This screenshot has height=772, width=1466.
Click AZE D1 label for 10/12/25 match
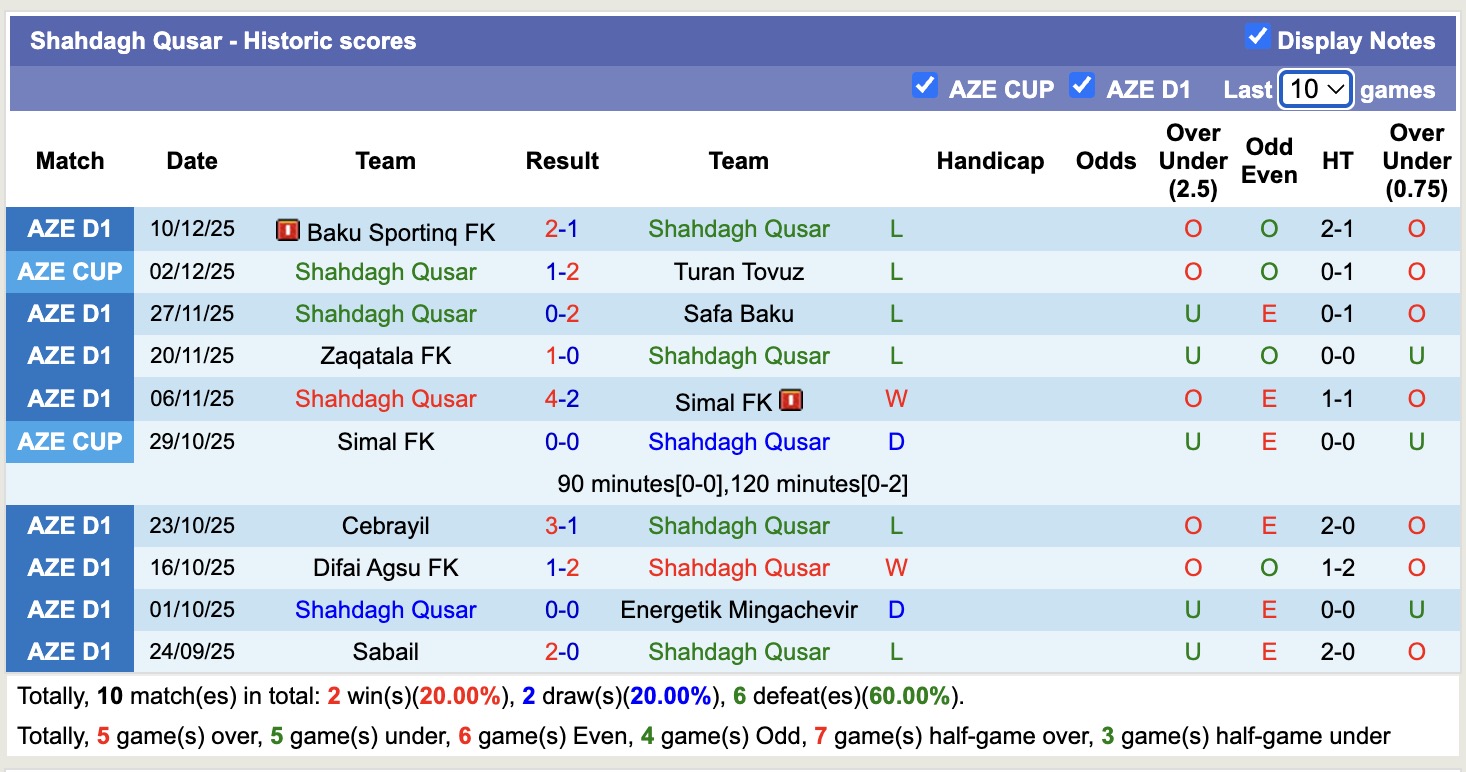click(70, 229)
